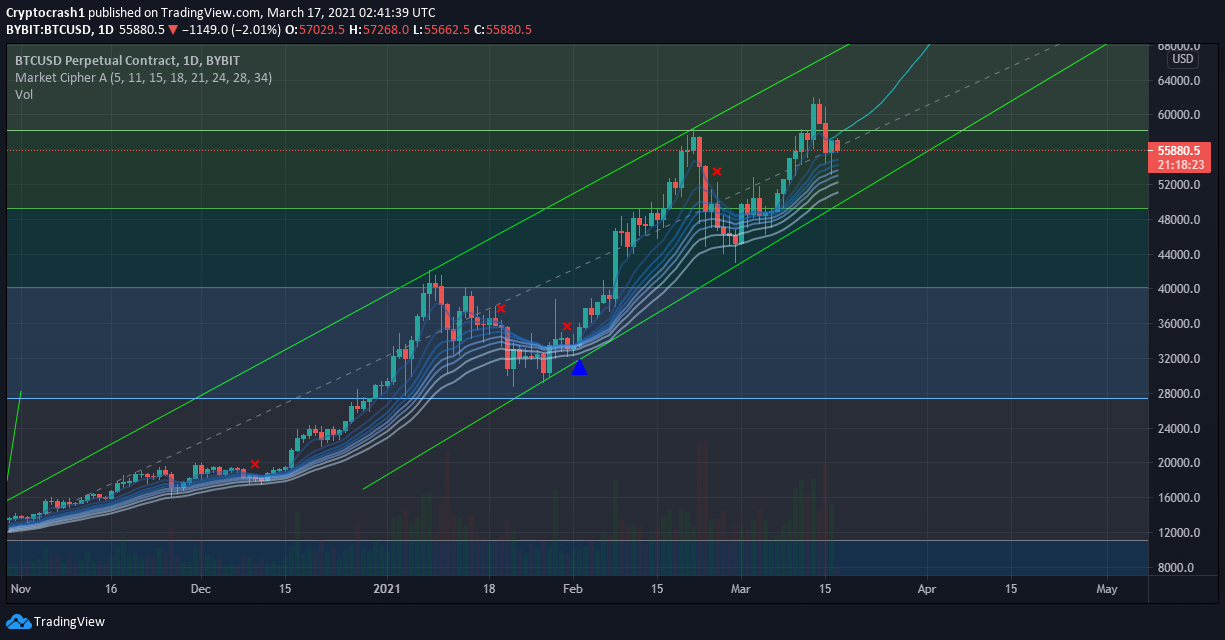Click the Nov label on the time axis
Image resolution: width=1225 pixels, height=640 pixels.
pos(20,590)
